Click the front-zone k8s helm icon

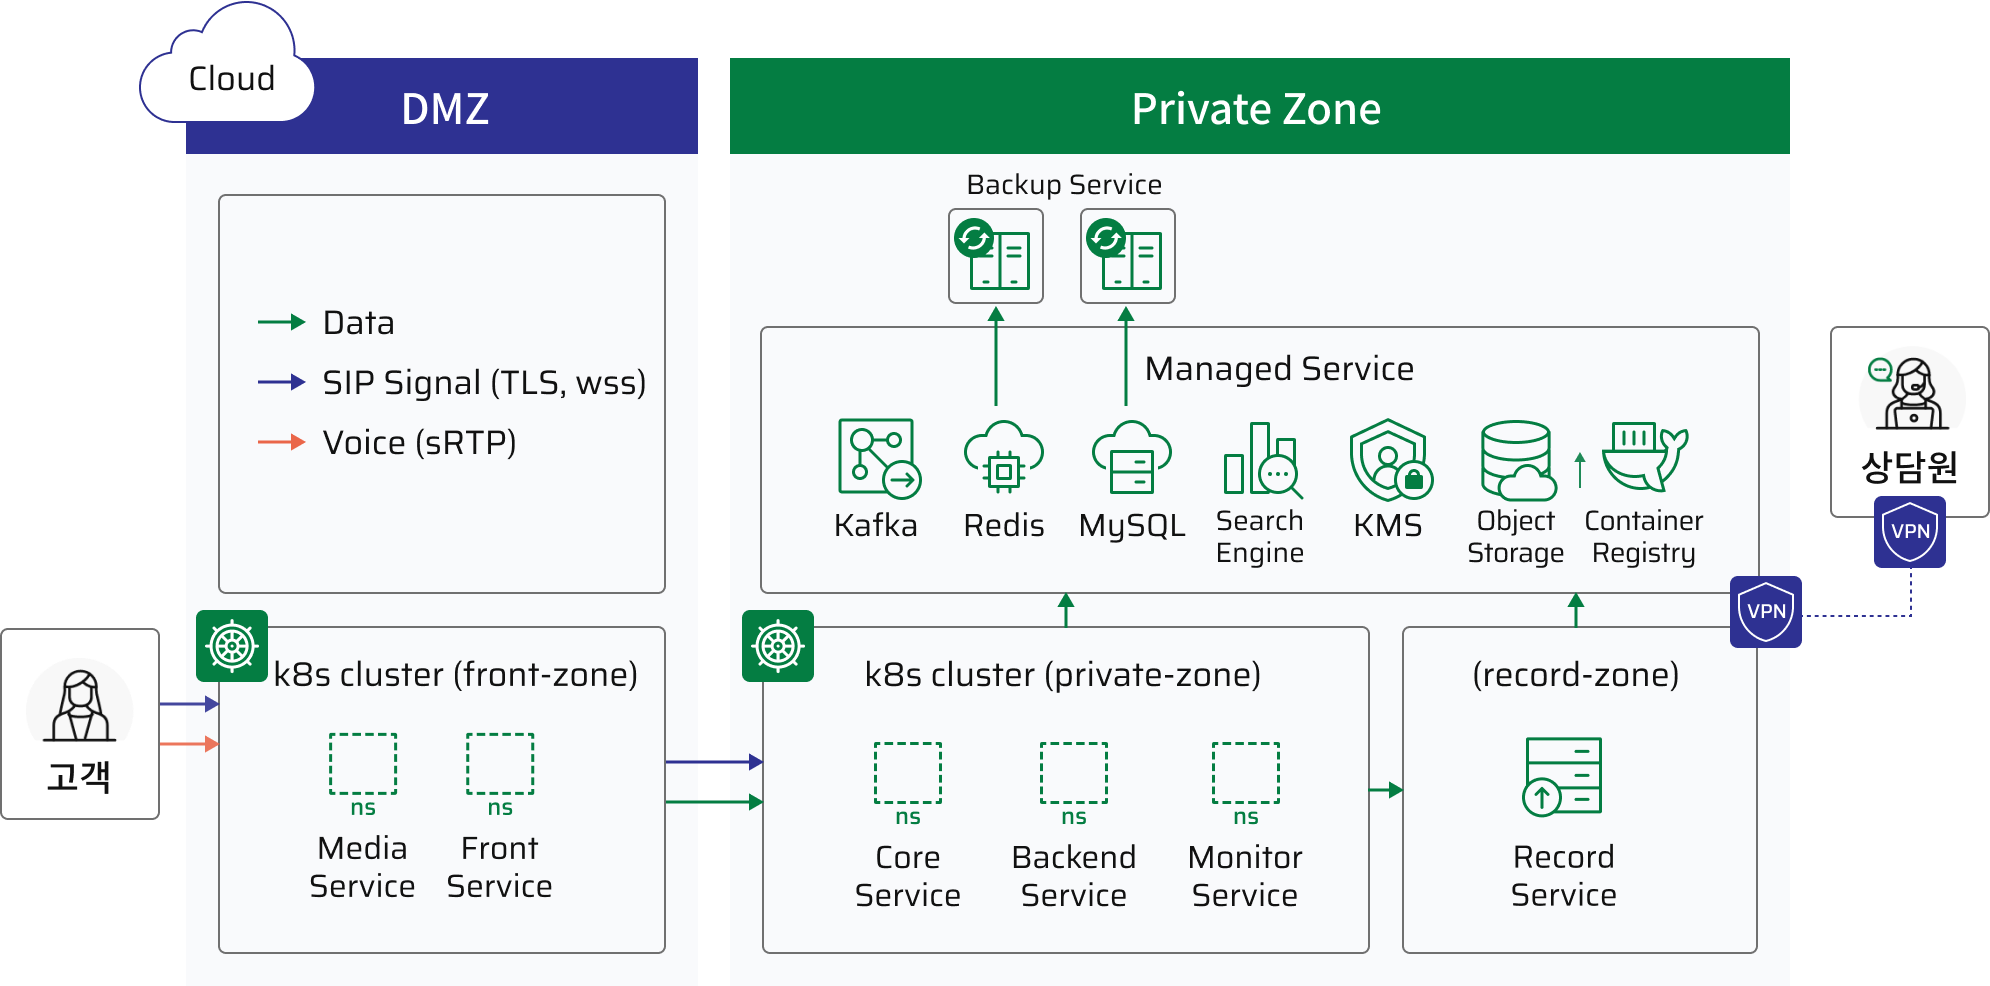232,646
